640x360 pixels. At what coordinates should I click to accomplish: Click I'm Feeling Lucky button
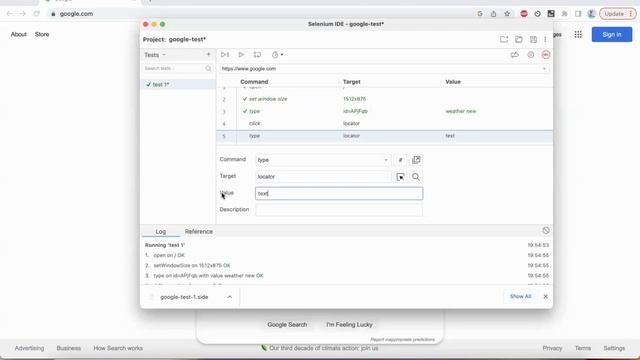point(349,324)
